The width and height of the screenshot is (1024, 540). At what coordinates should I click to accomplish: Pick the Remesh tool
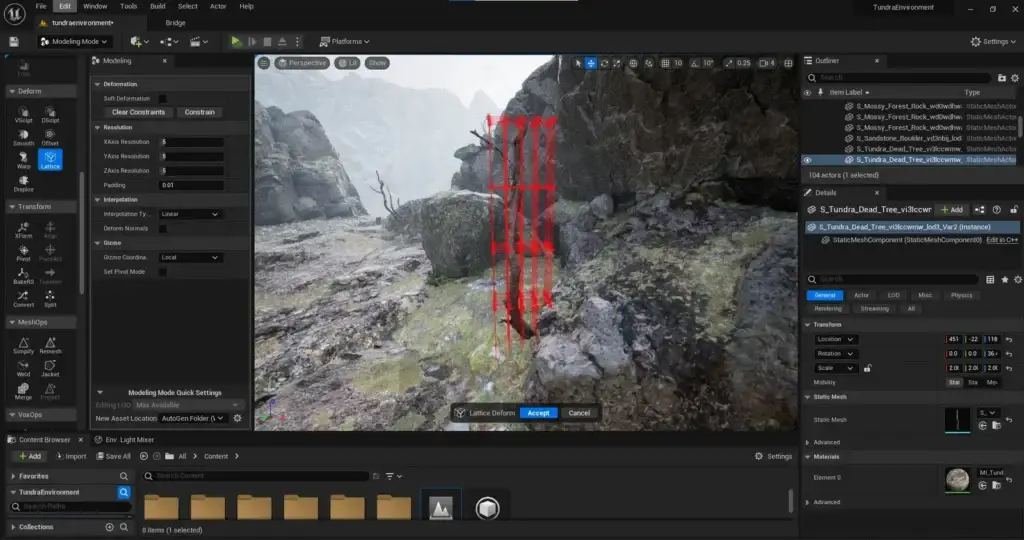pos(50,345)
